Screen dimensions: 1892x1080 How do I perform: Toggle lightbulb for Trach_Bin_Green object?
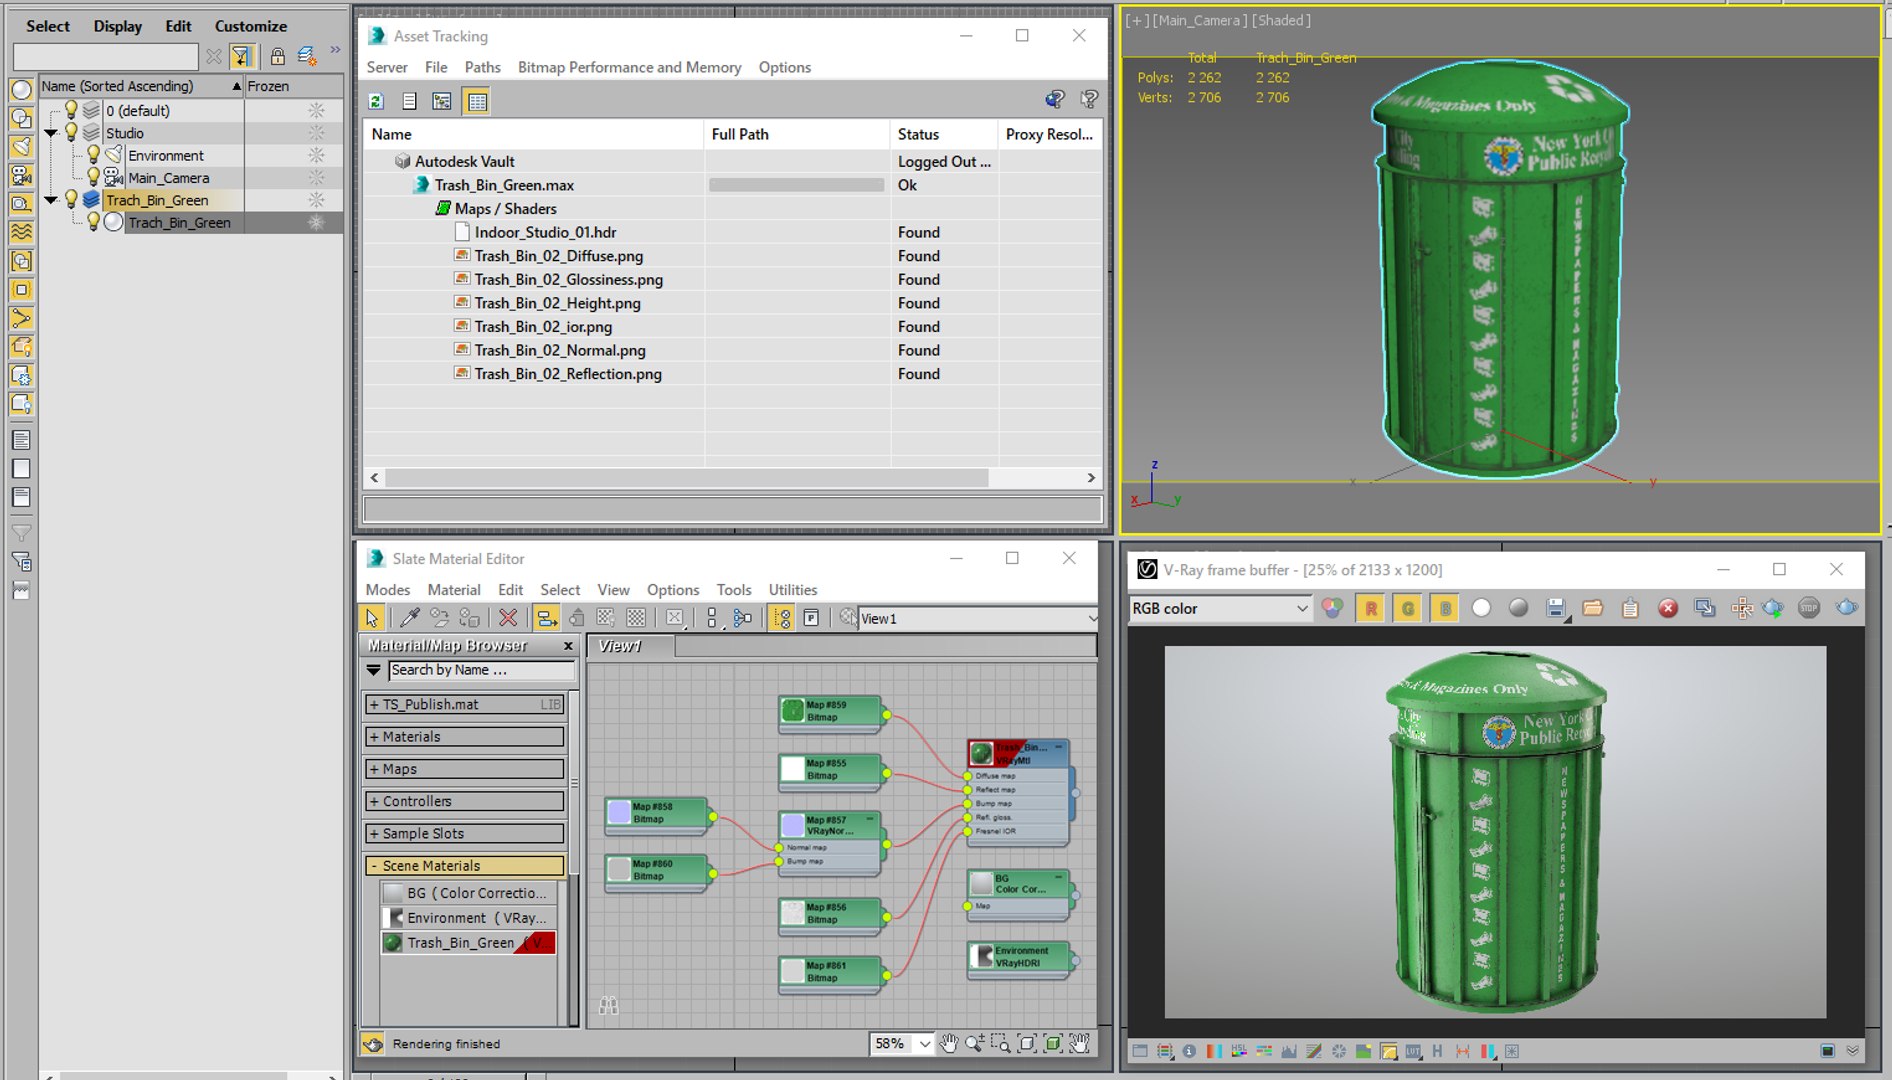pos(93,222)
